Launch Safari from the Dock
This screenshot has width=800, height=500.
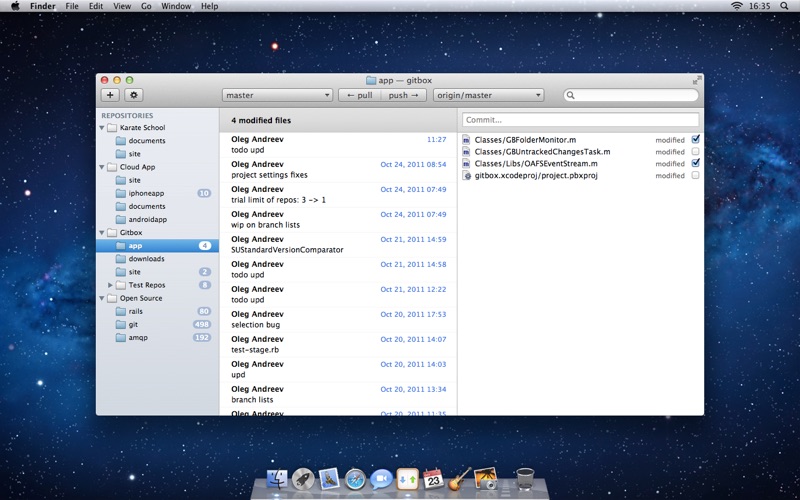click(355, 479)
